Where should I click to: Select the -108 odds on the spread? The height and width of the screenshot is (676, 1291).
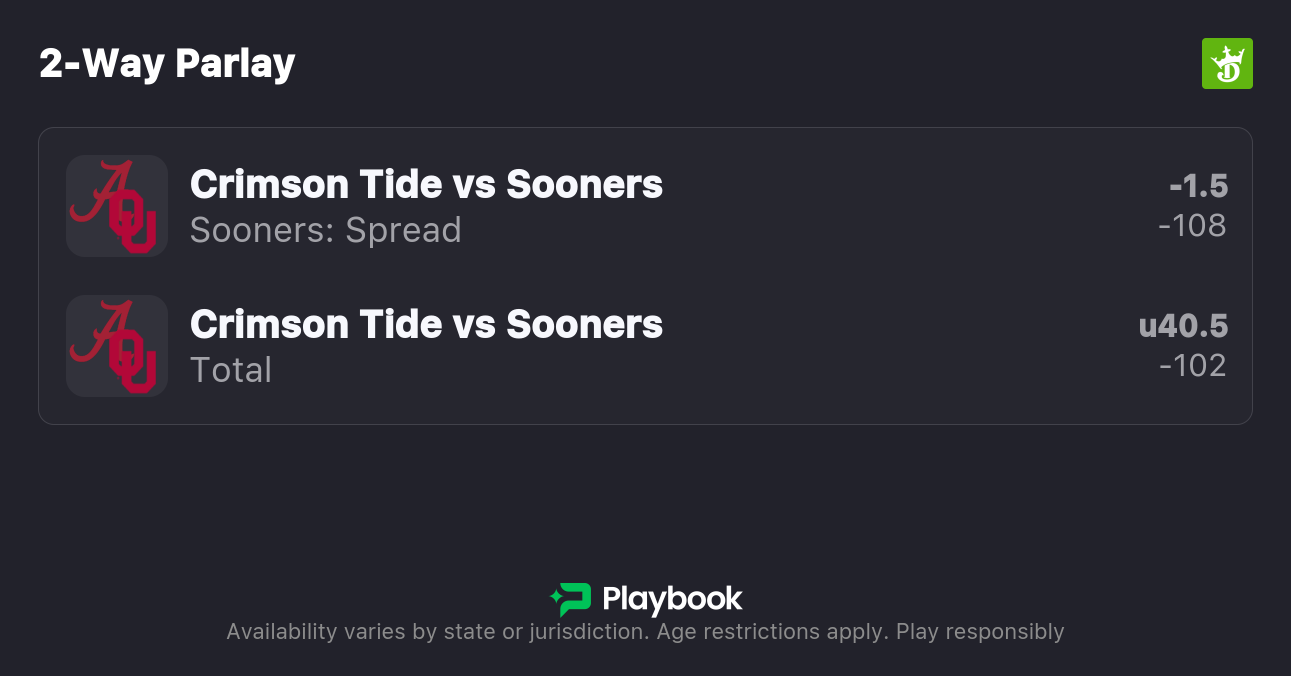tap(1192, 226)
